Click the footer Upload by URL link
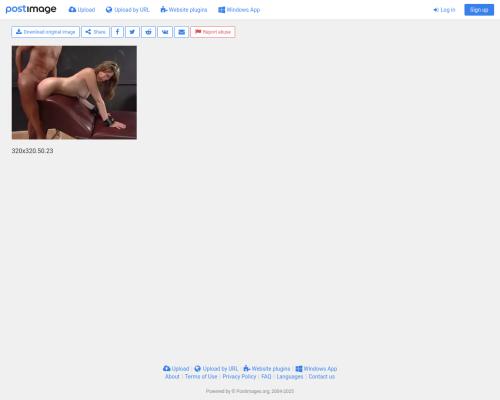The image size is (500, 400). pos(216,369)
